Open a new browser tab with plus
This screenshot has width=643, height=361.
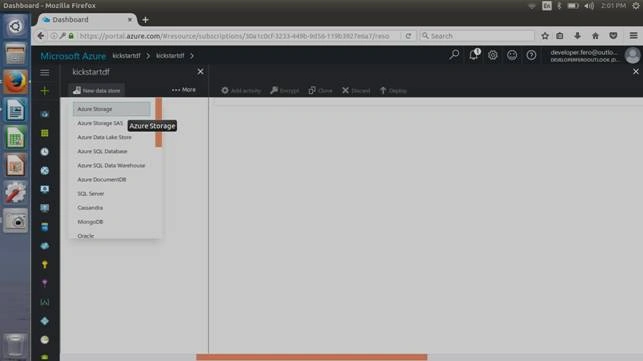point(145,20)
